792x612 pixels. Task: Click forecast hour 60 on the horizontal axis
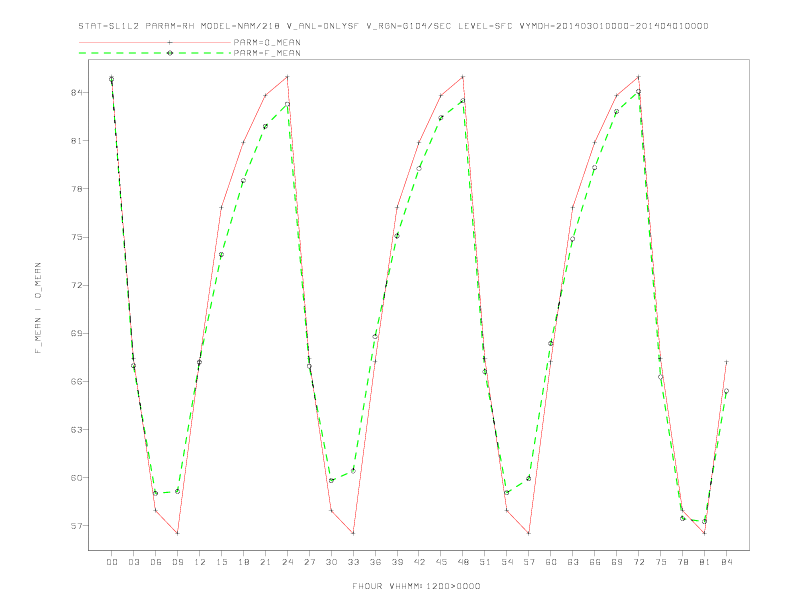551,562
